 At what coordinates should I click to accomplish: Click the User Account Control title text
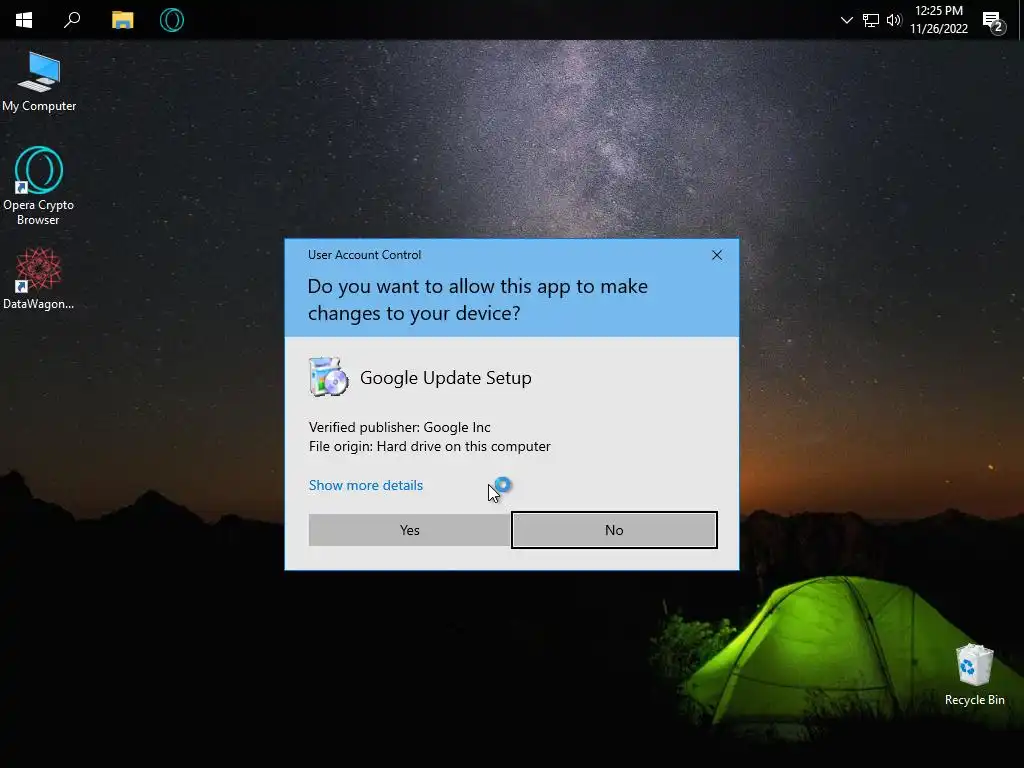pos(364,255)
